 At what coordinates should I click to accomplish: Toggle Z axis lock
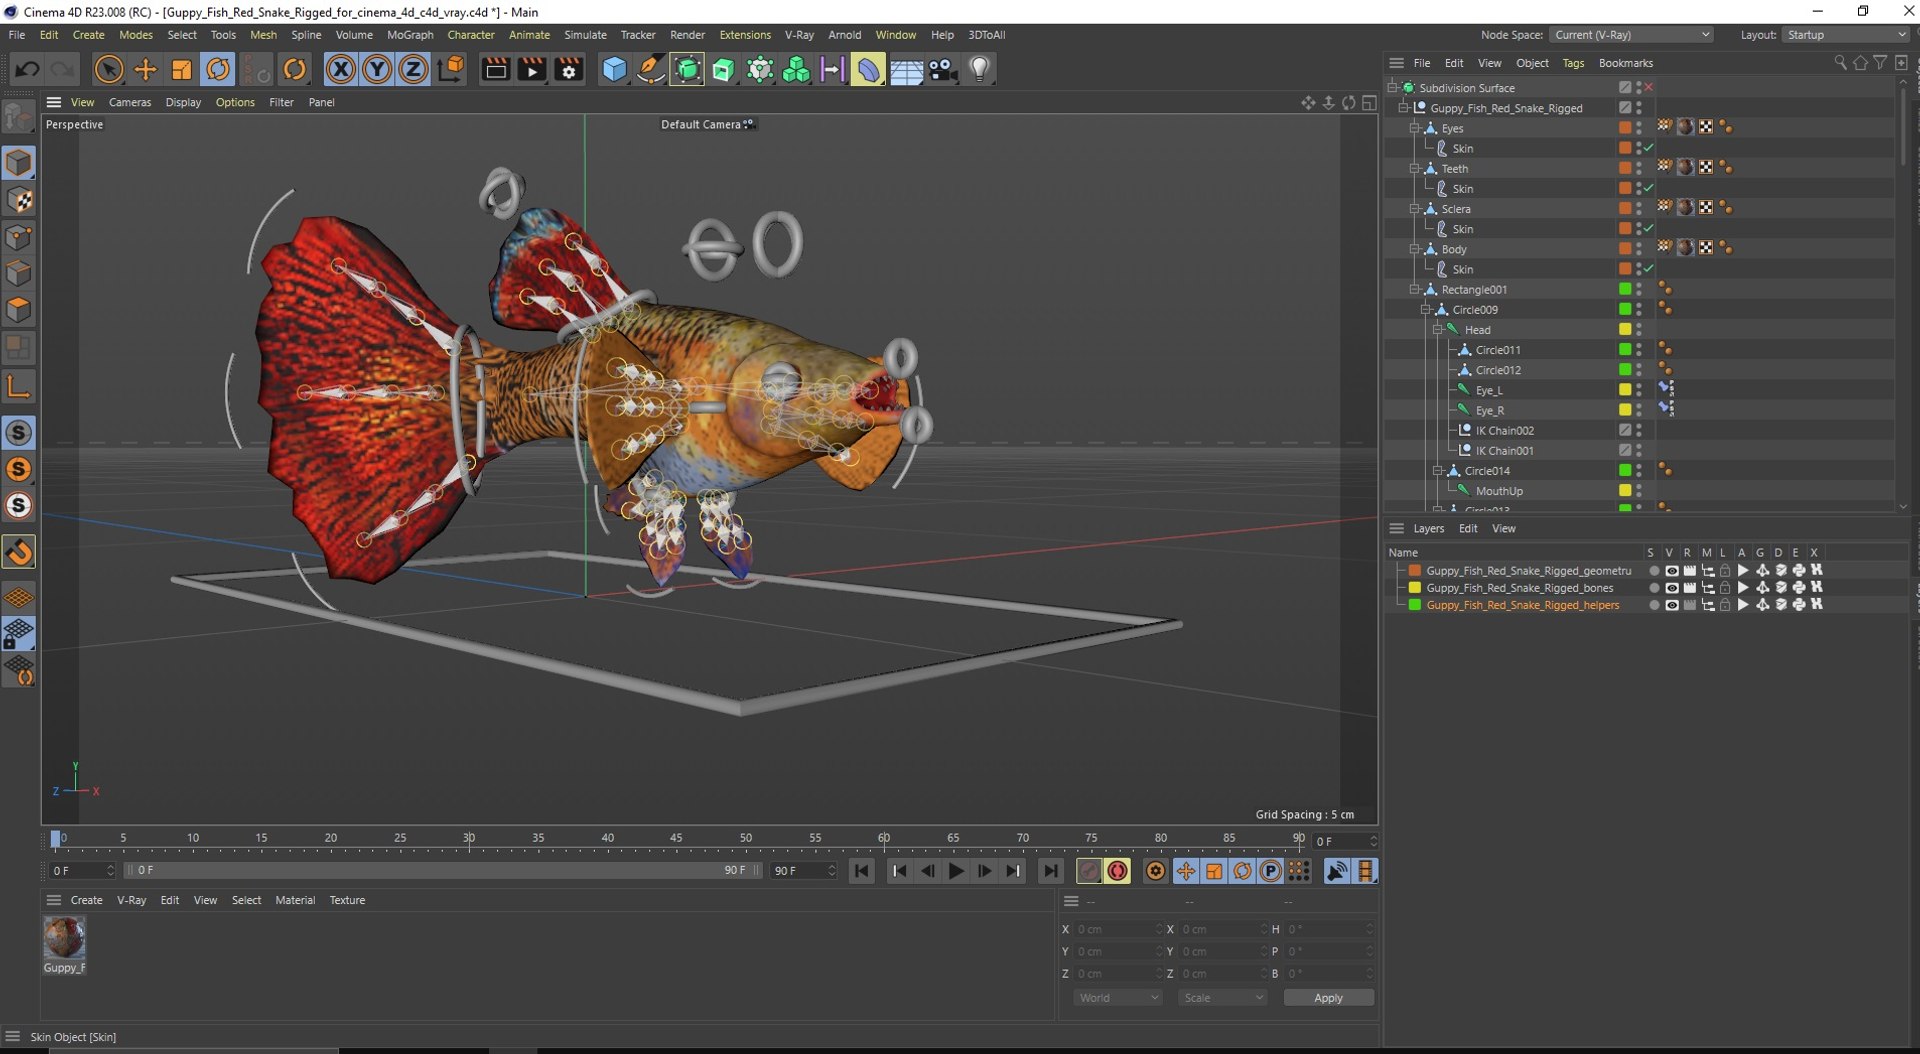(413, 69)
